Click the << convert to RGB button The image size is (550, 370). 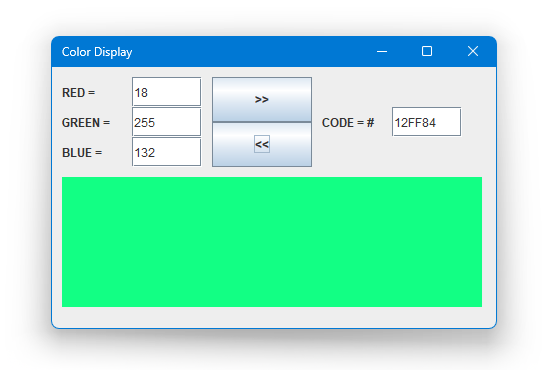262,144
